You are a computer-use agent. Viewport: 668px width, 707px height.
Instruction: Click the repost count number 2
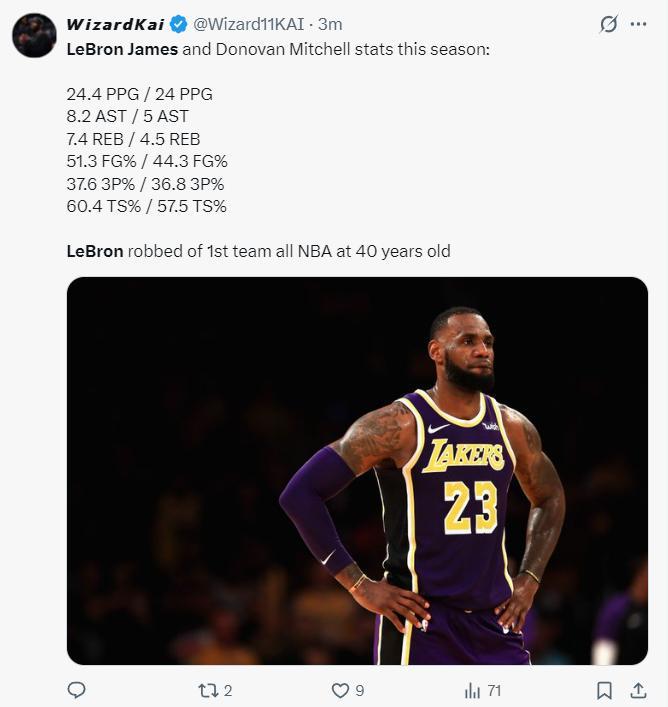point(228,690)
